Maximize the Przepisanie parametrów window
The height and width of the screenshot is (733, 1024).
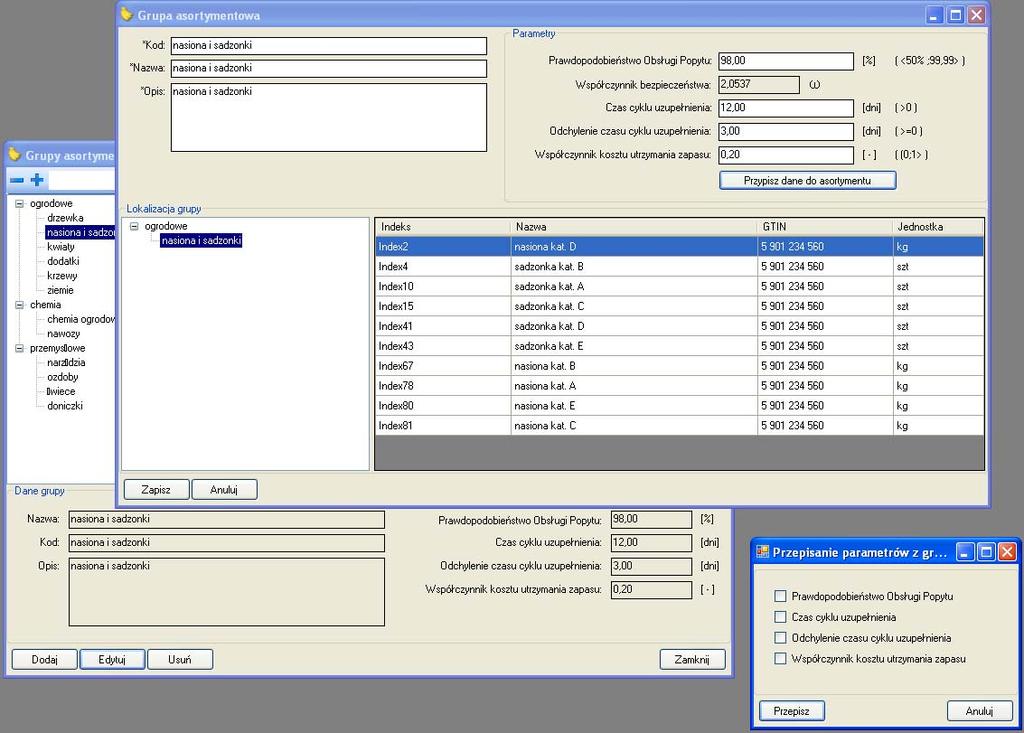[986, 553]
